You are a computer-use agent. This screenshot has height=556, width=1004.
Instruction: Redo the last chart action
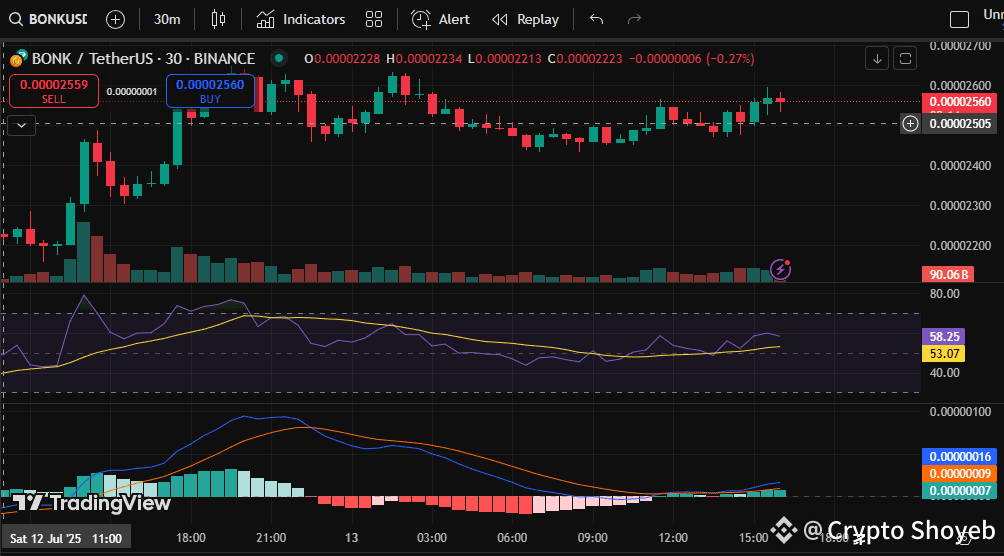point(633,19)
